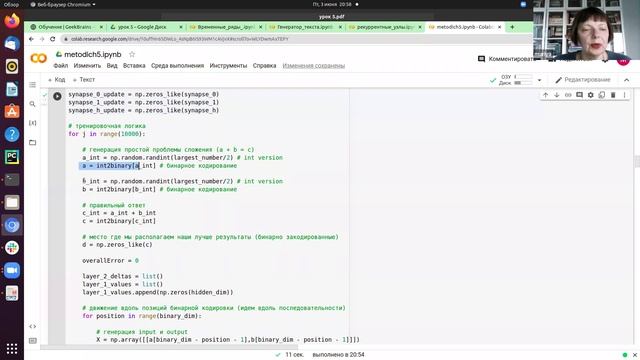This screenshot has width=640, height=360.
Task: Mirror cell in tab icon
Action: click(x=602, y=95)
